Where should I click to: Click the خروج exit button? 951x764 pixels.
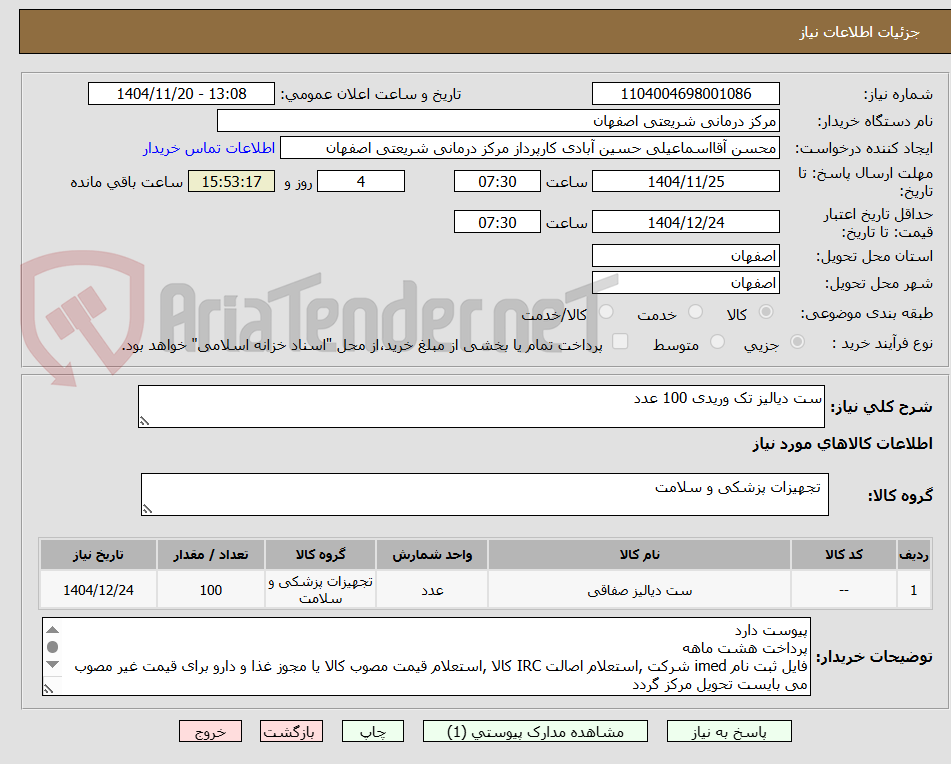click(x=210, y=731)
